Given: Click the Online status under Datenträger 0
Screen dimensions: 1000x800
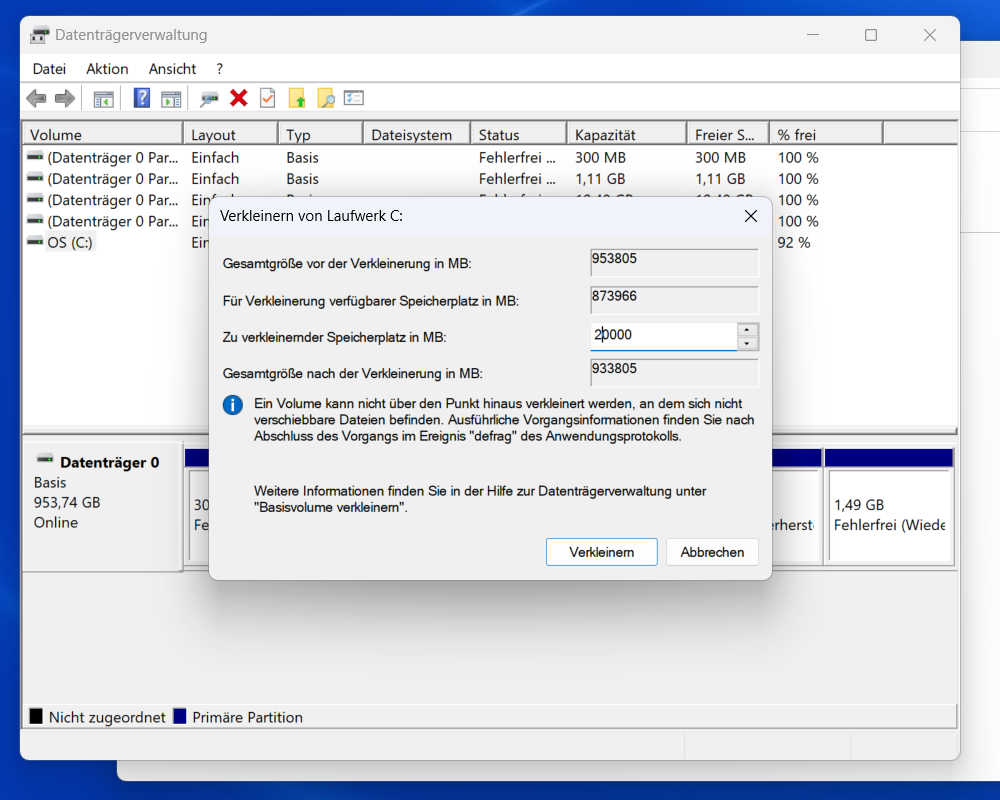Looking at the screenshot, I should point(56,522).
